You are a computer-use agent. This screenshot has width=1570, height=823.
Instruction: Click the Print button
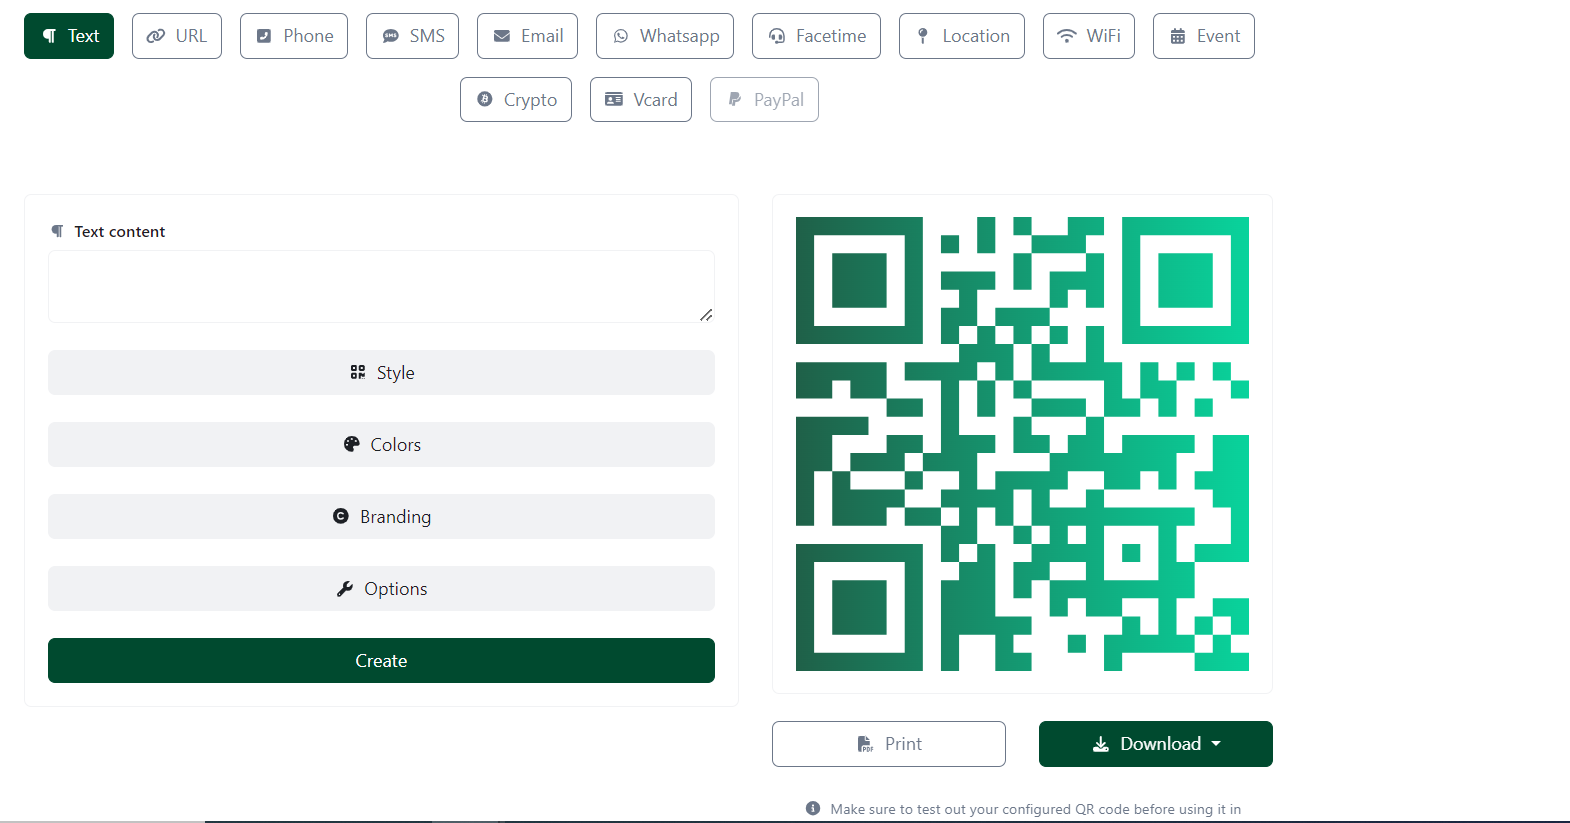(889, 744)
